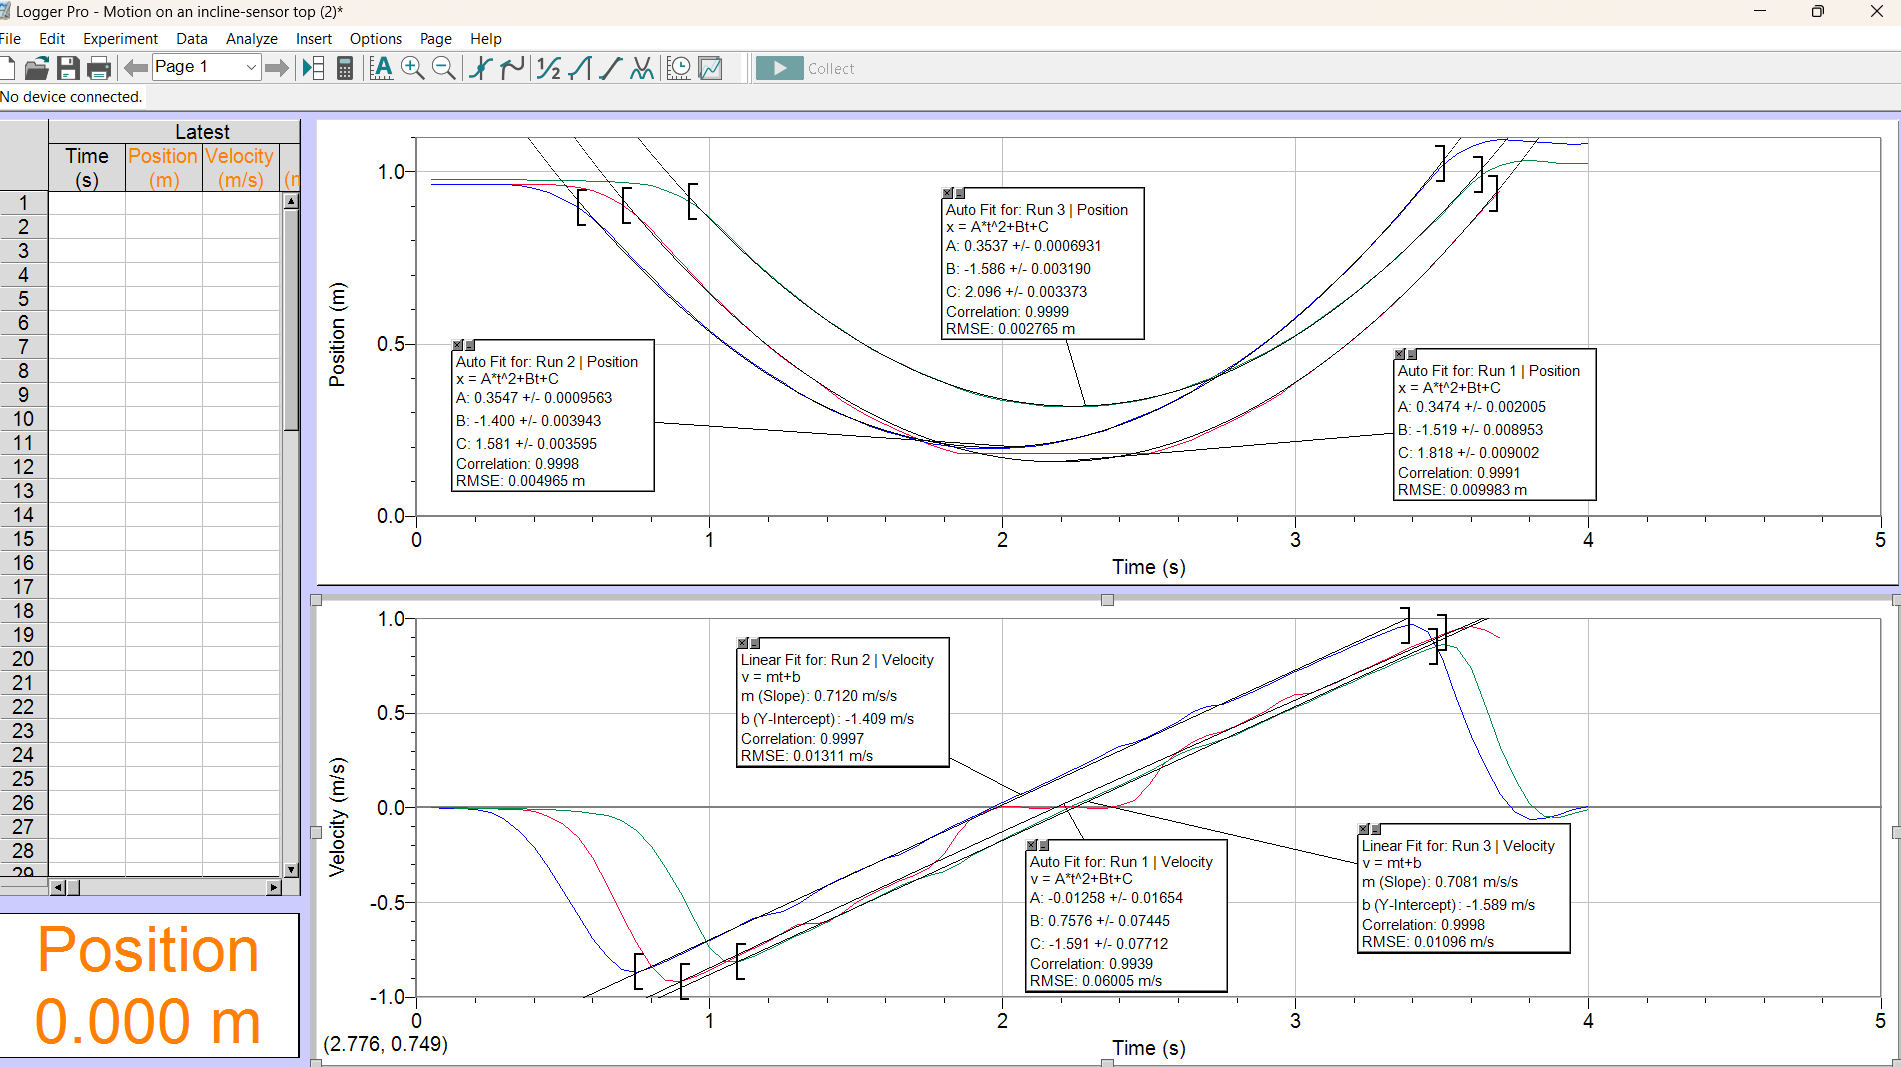Go to next page arrow
The height and width of the screenshot is (1067, 1901).
click(277, 68)
